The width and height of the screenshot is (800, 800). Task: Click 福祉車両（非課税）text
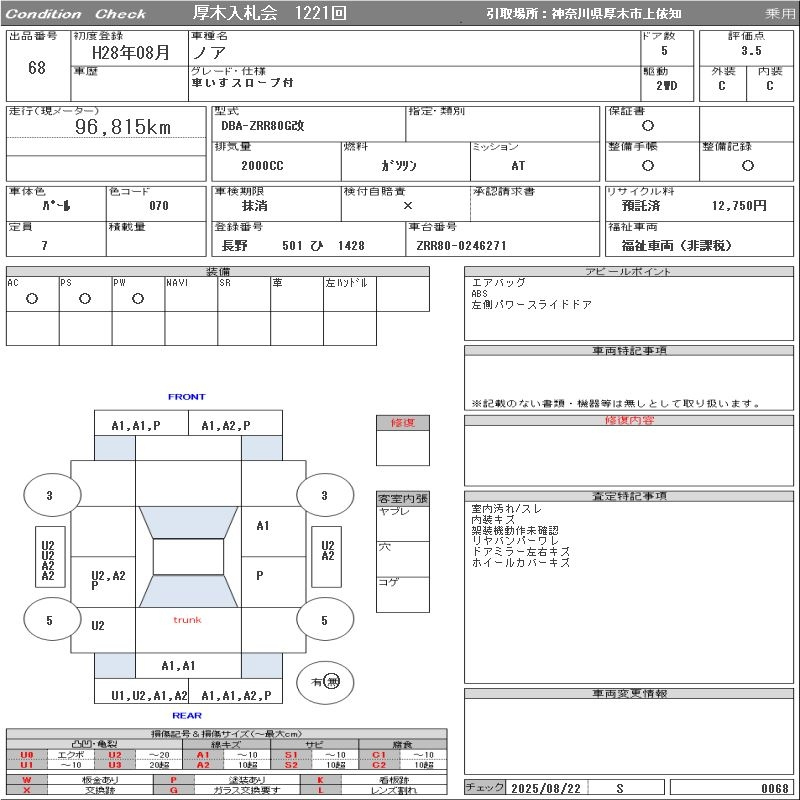[677, 246]
